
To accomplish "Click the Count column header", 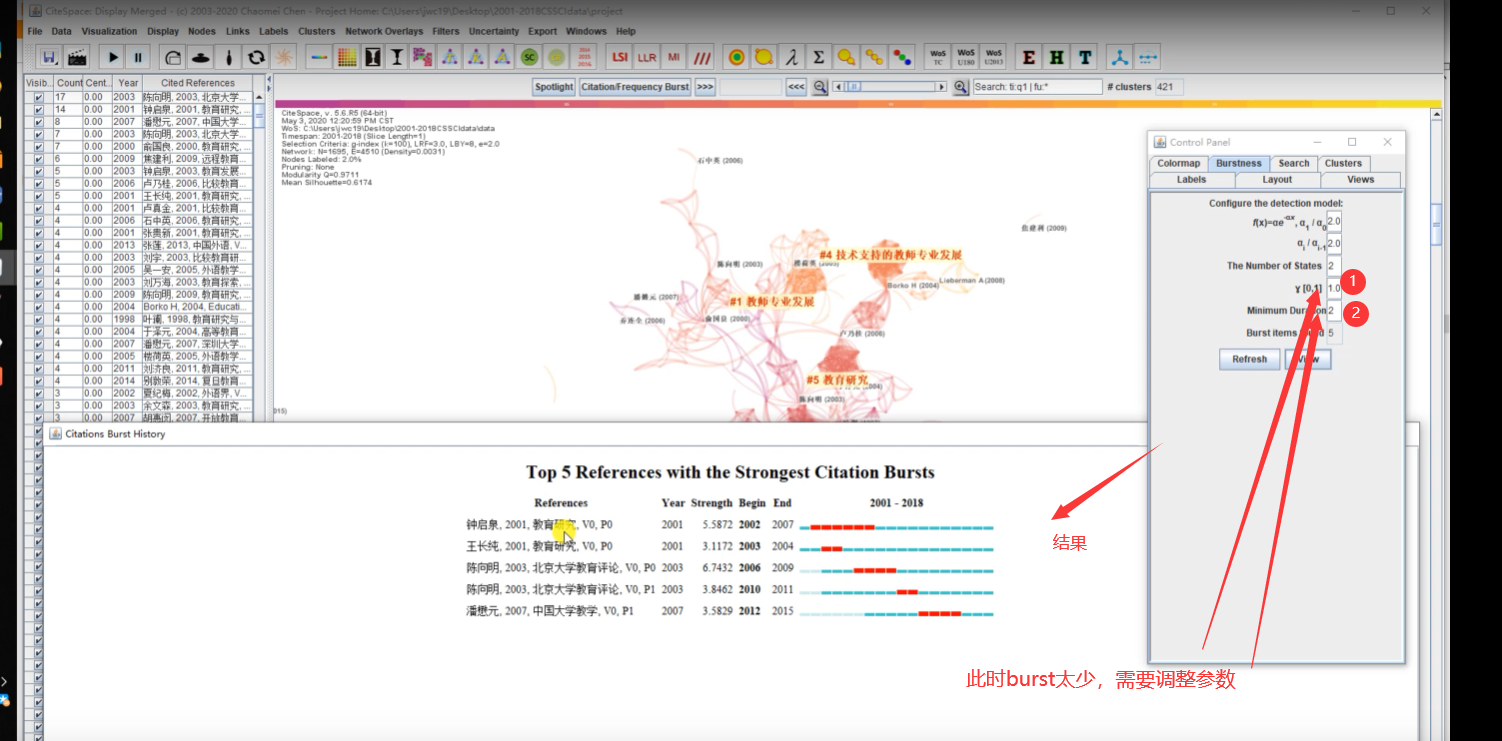I will [69, 83].
